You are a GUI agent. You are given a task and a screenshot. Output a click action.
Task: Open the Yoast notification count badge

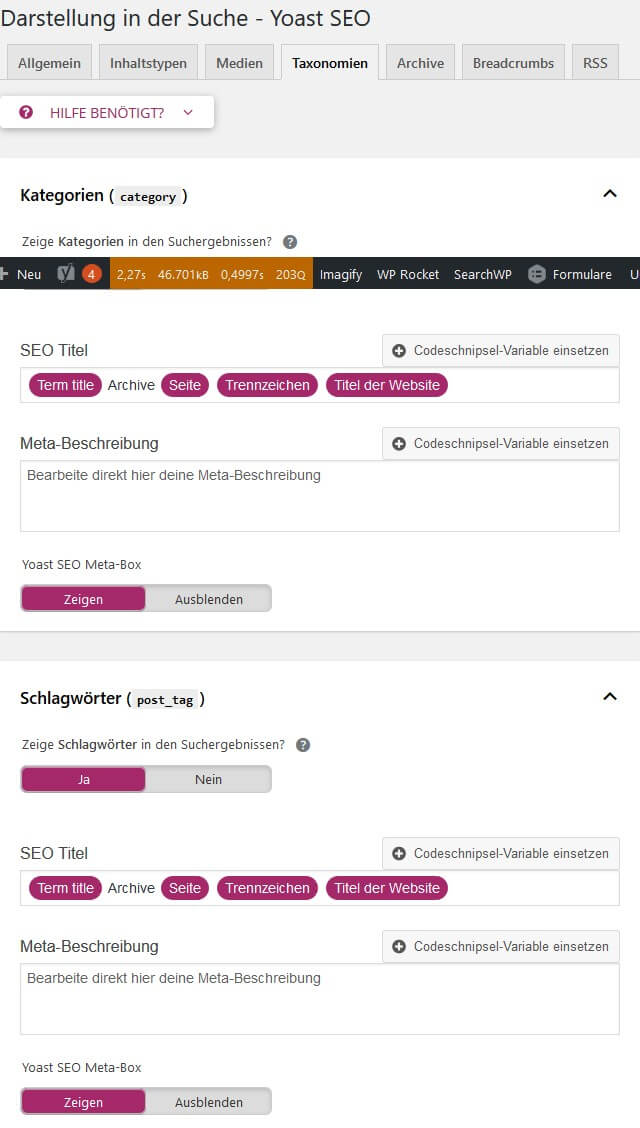coord(91,274)
